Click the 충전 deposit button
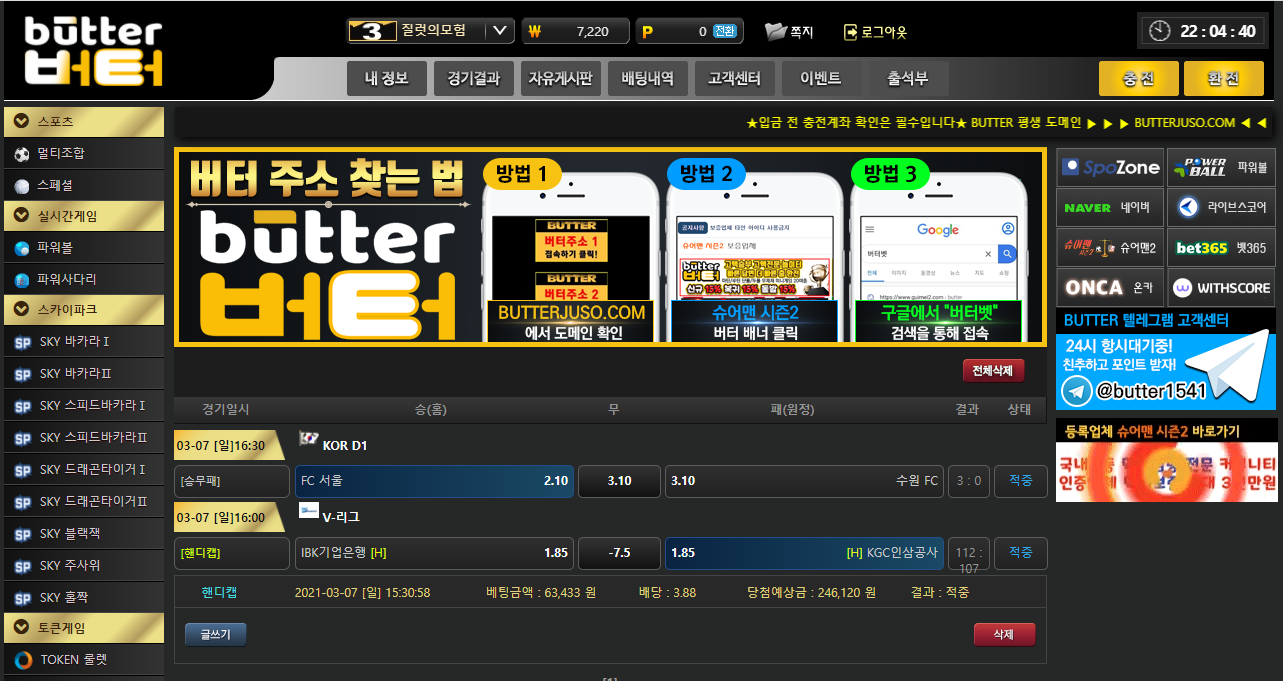1283x681 pixels. 1138,79
